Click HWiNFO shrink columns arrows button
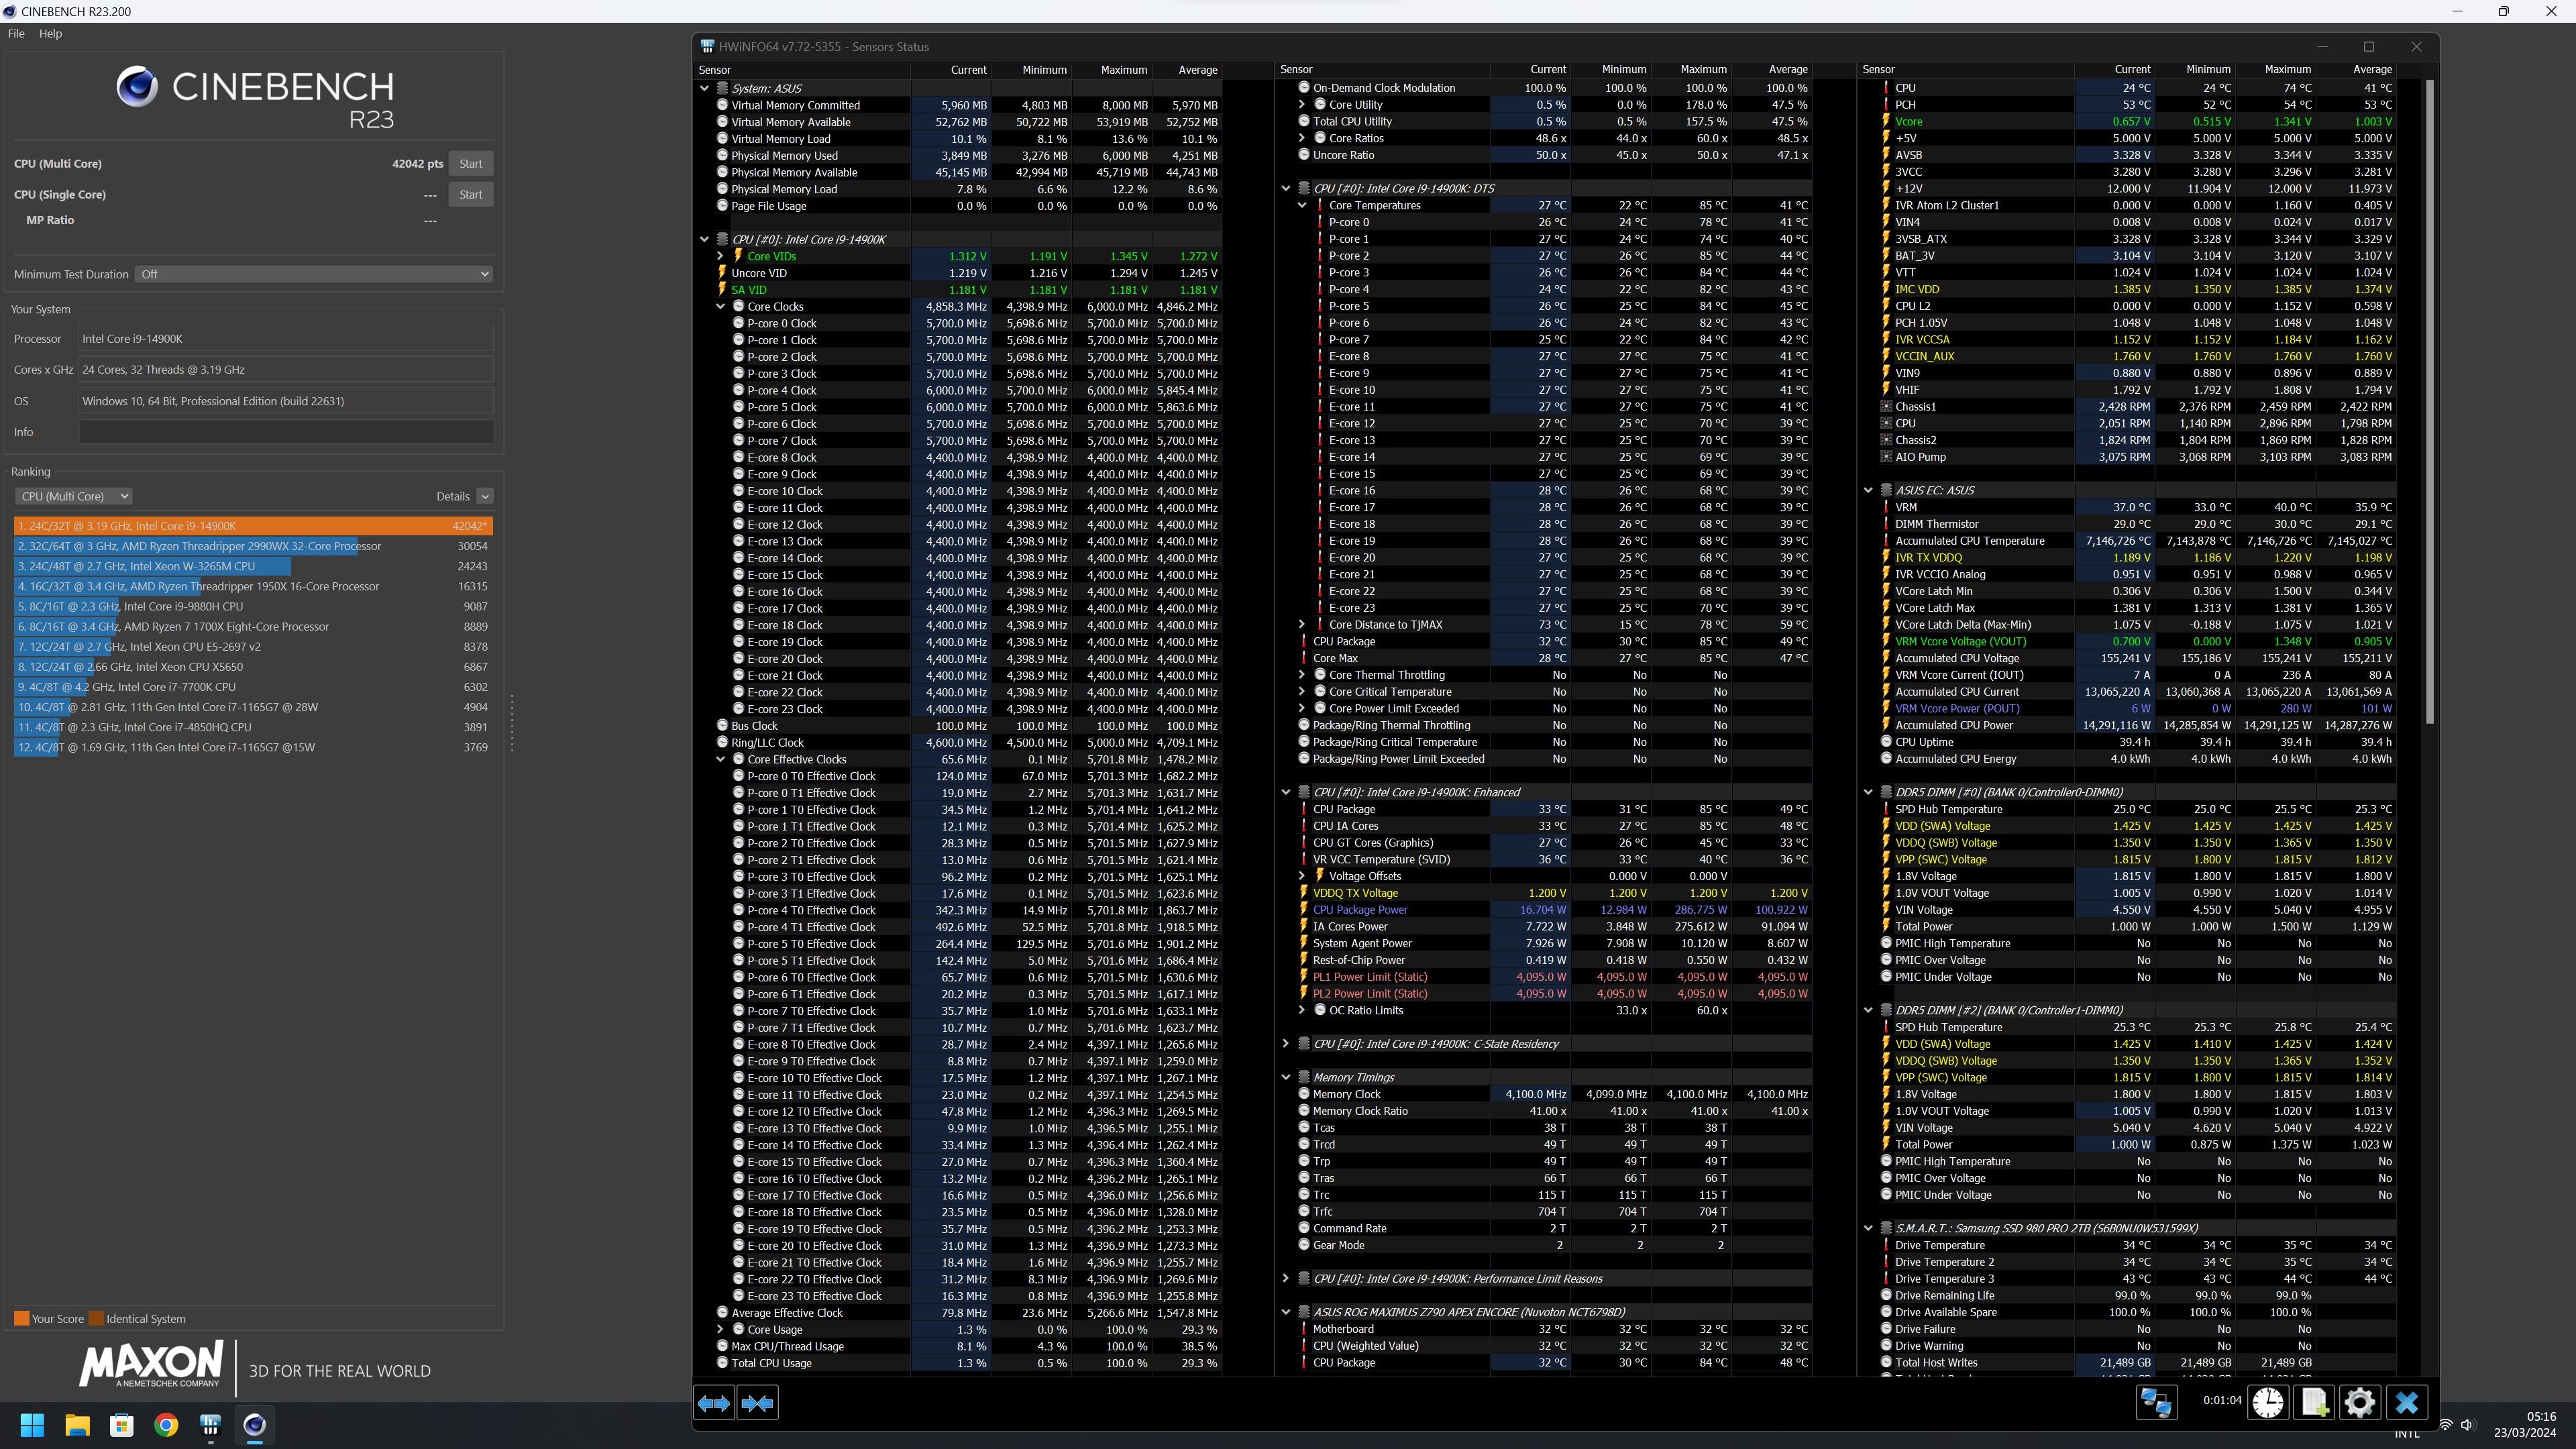Viewport: 2576px width, 1449px height. (757, 1403)
